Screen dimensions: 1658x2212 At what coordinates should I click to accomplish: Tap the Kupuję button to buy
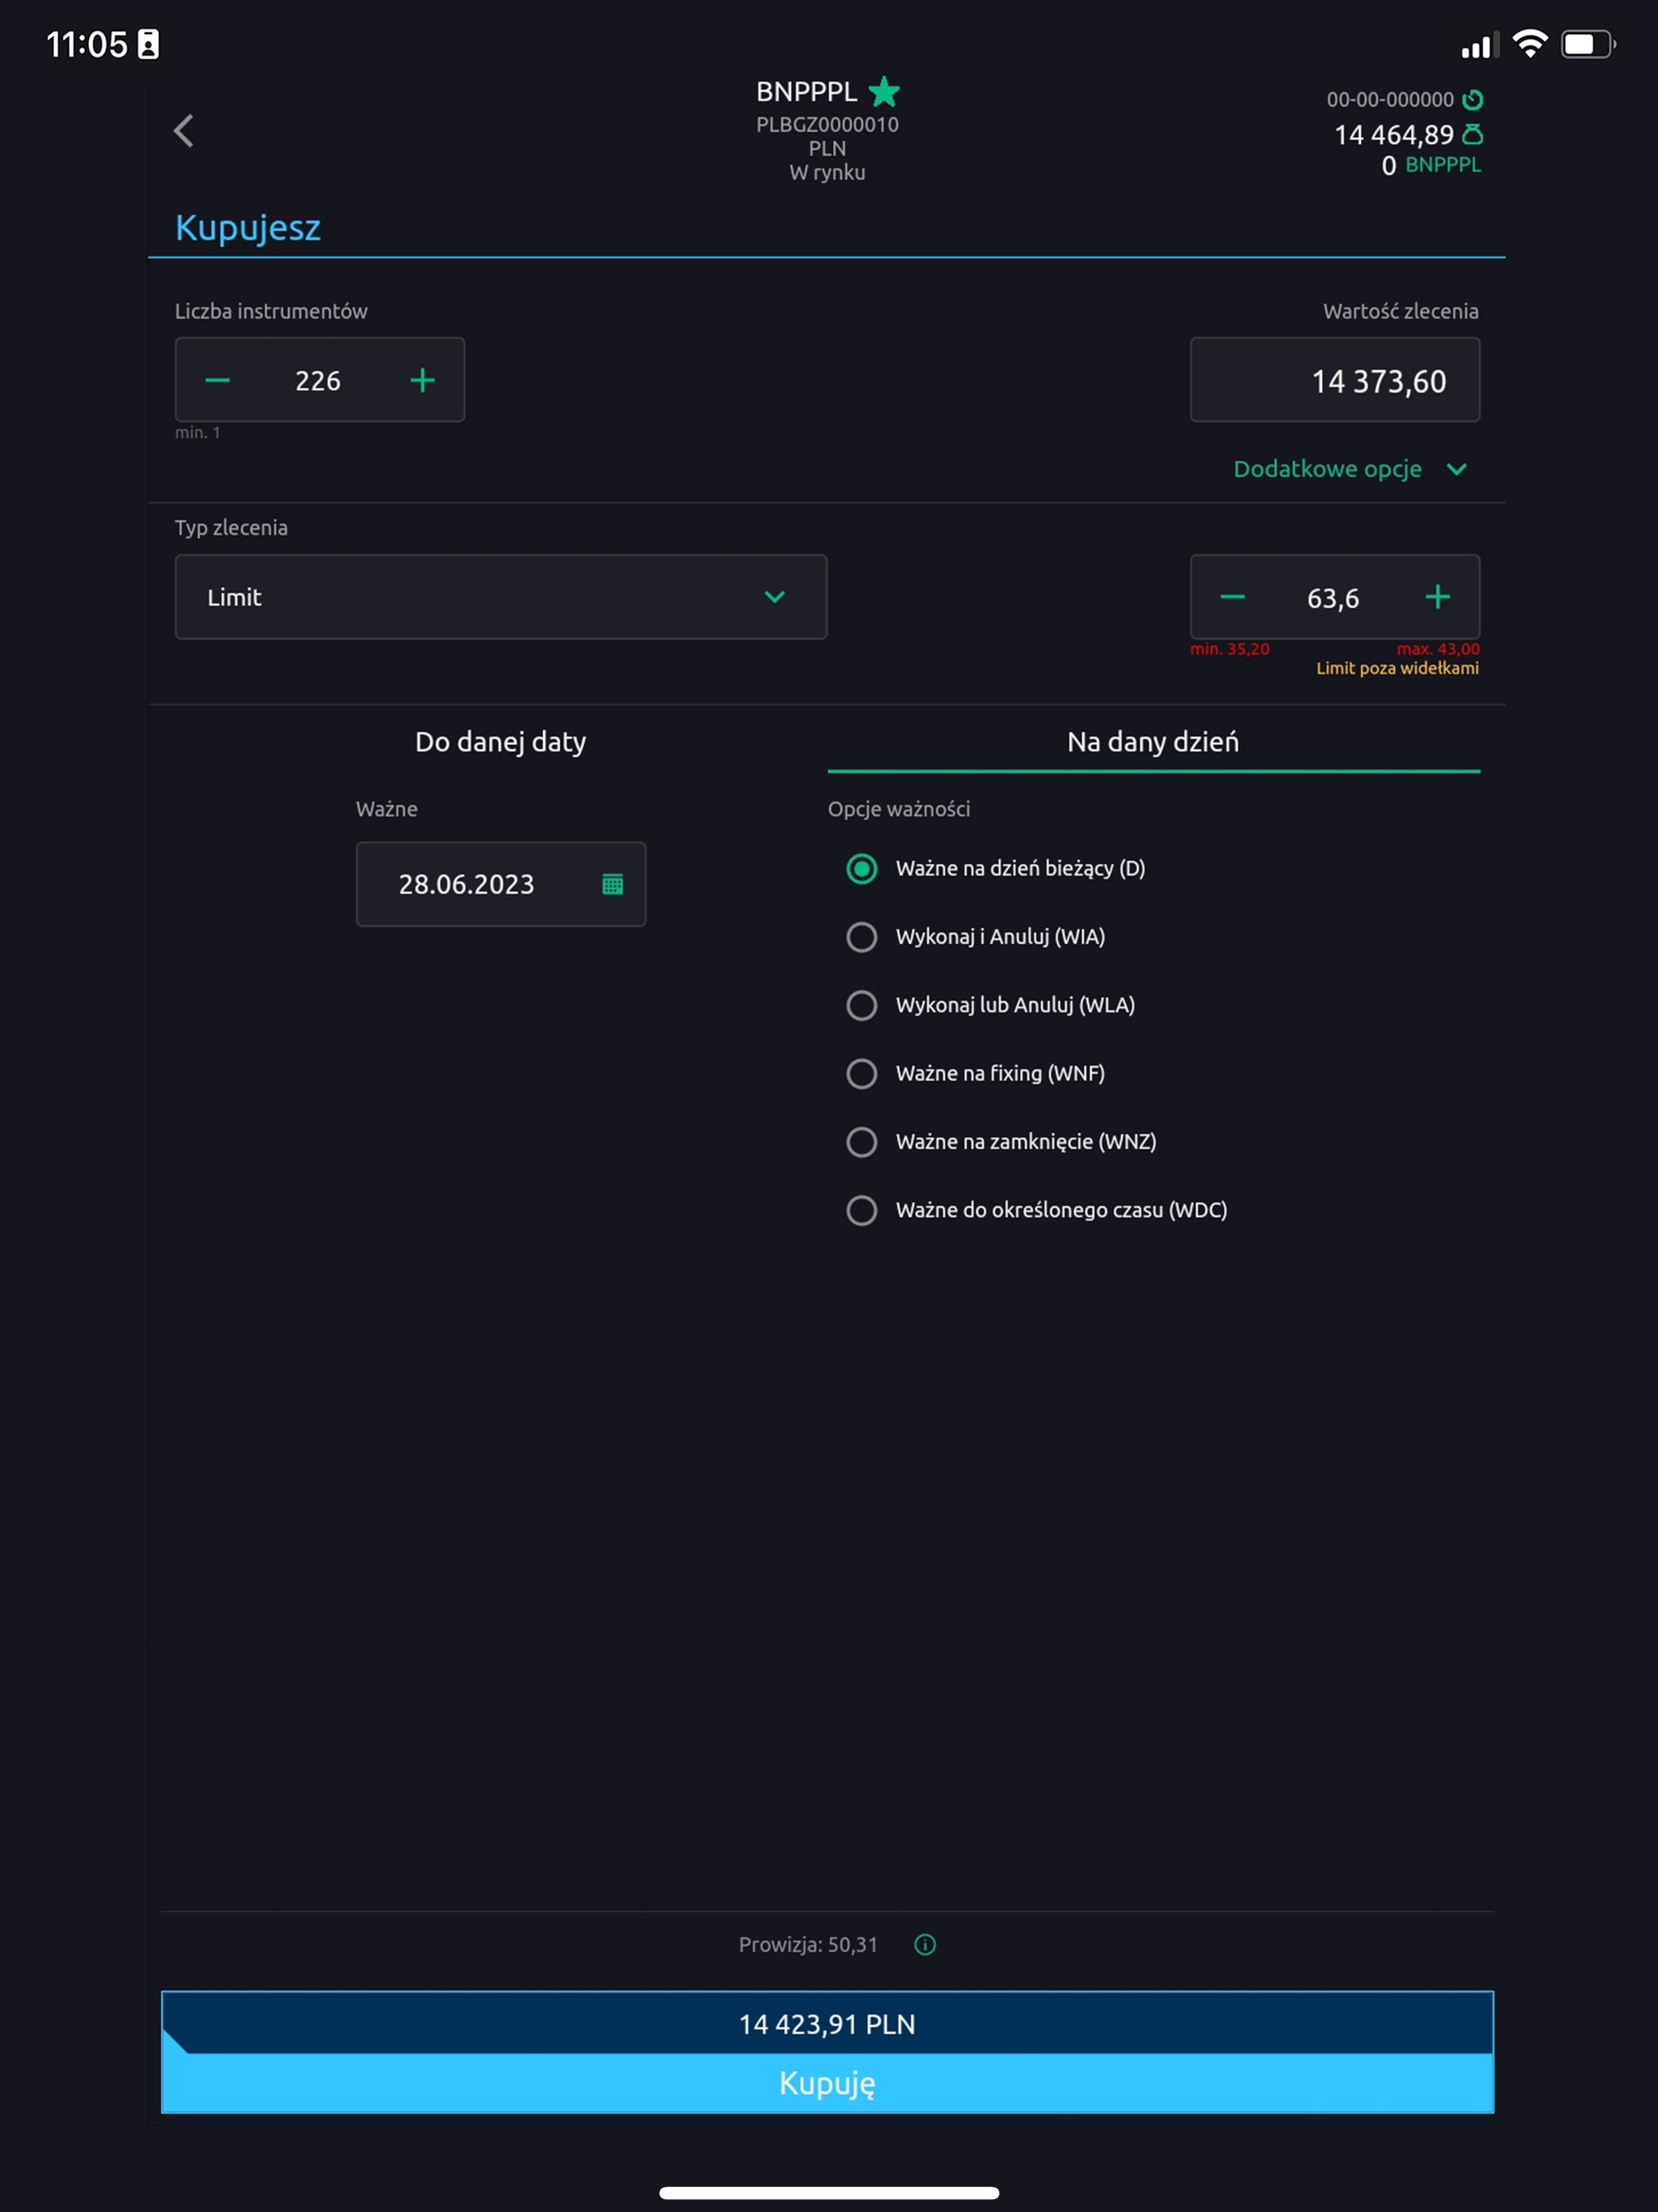tap(827, 2083)
